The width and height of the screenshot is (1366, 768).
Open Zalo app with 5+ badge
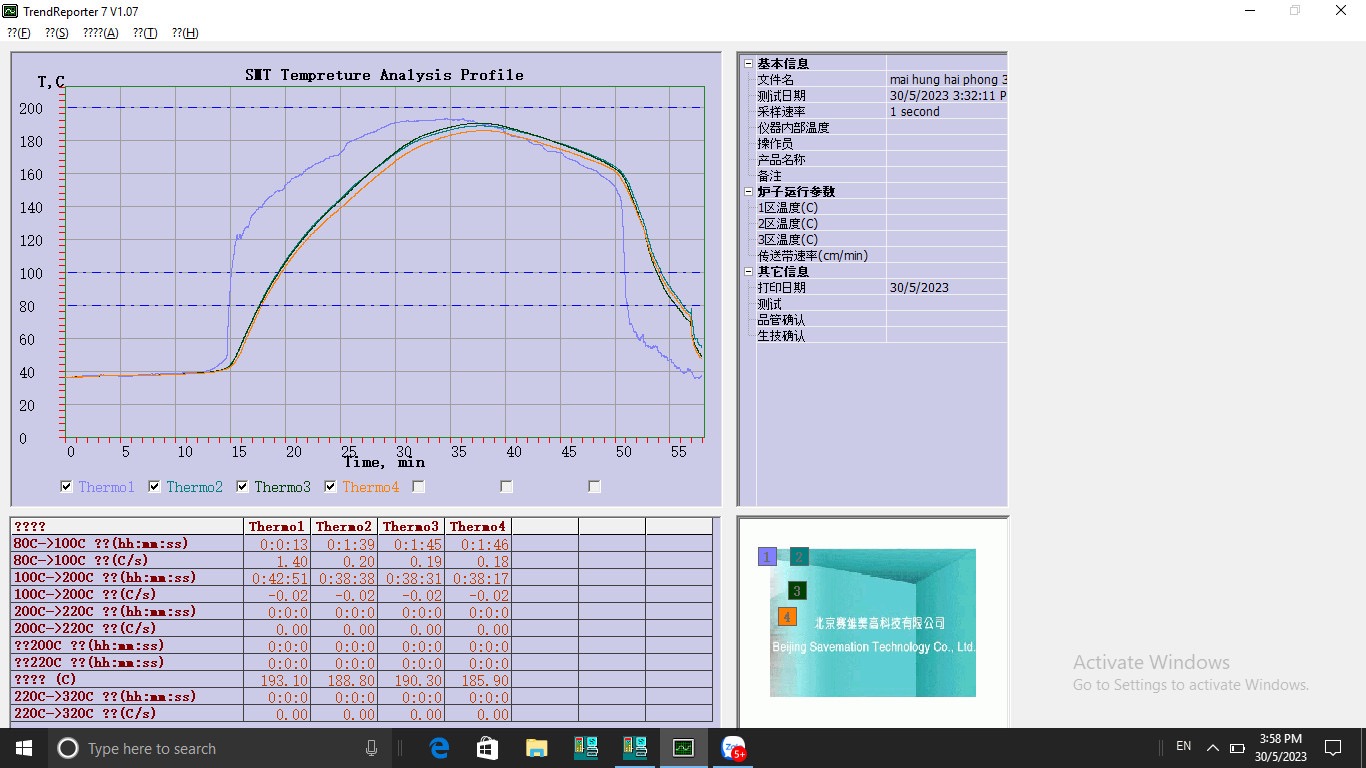click(733, 748)
